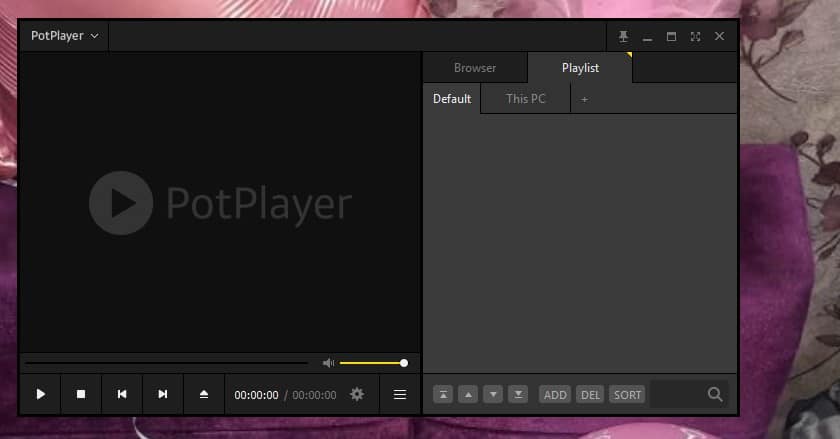Click the yellow volume slider

pos(373,363)
